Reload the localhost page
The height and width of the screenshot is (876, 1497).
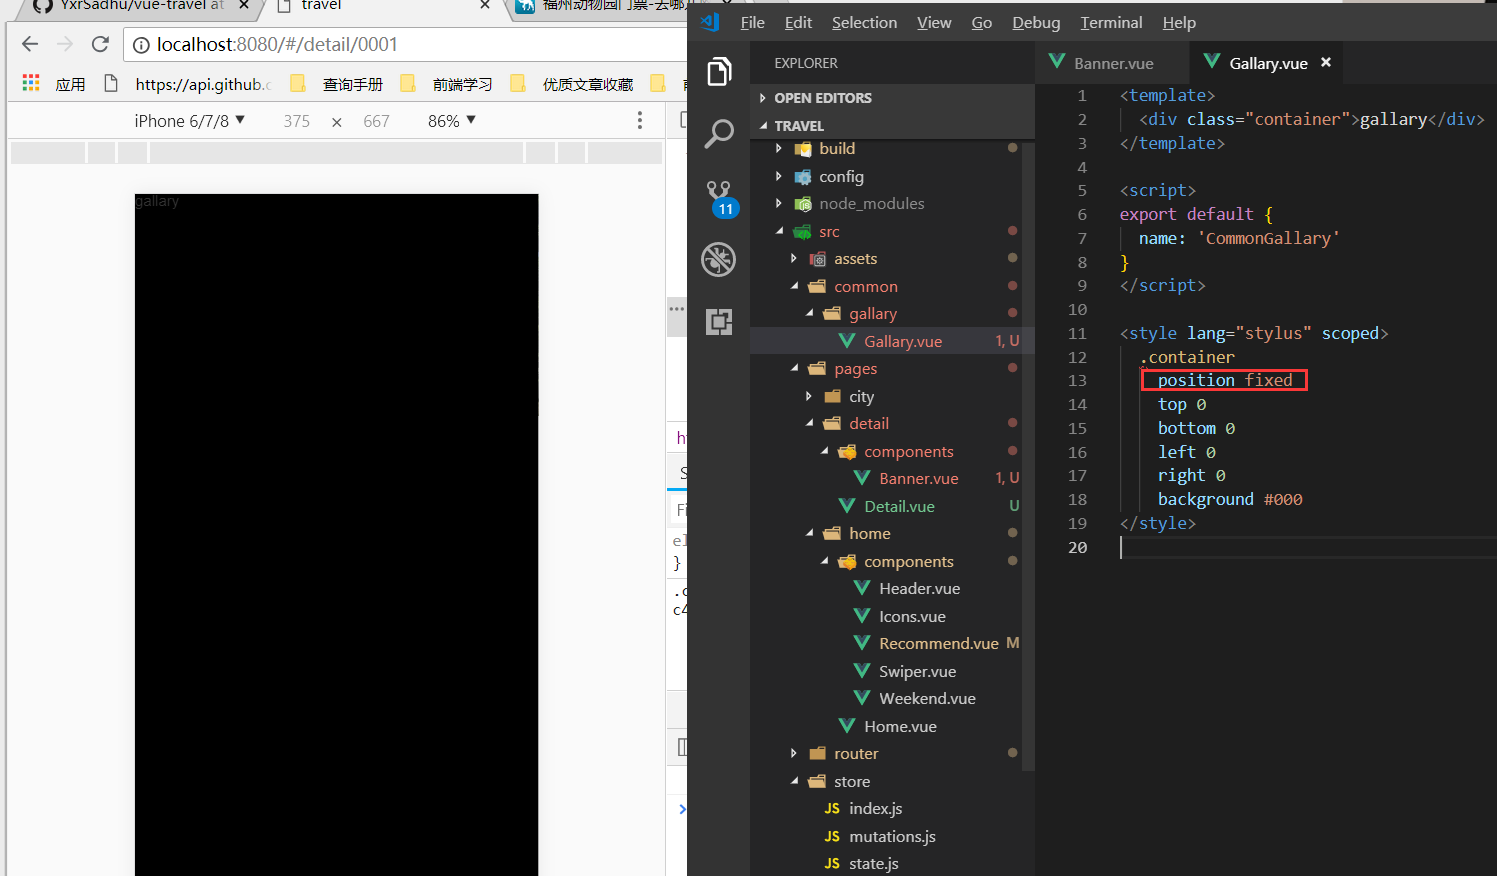point(100,44)
